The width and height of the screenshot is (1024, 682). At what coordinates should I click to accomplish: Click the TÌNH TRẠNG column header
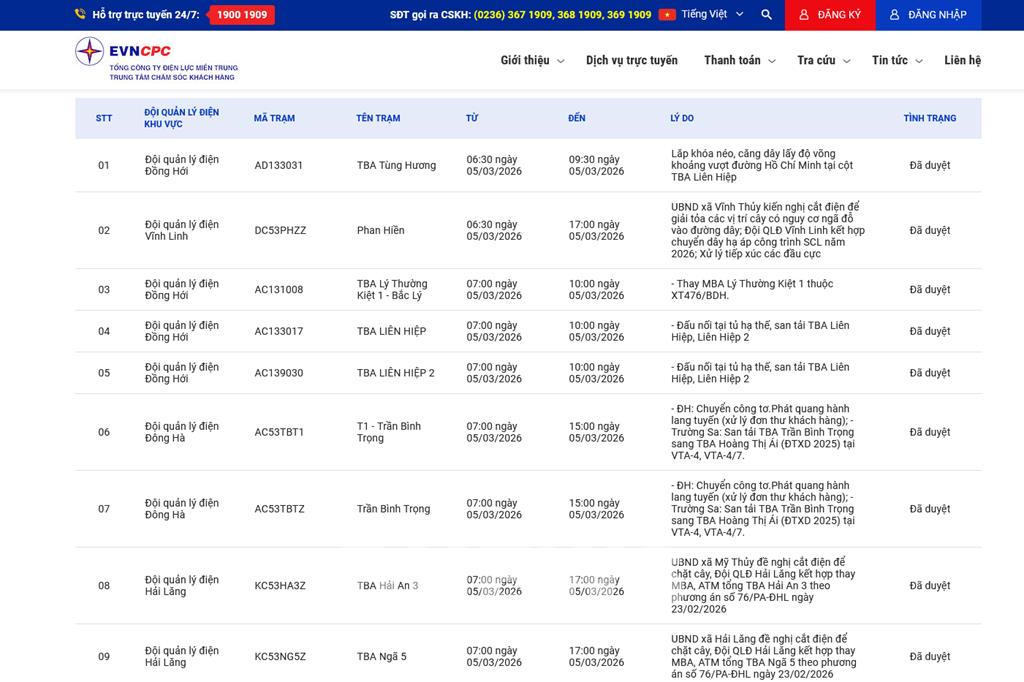pyautogui.click(x=929, y=118)
